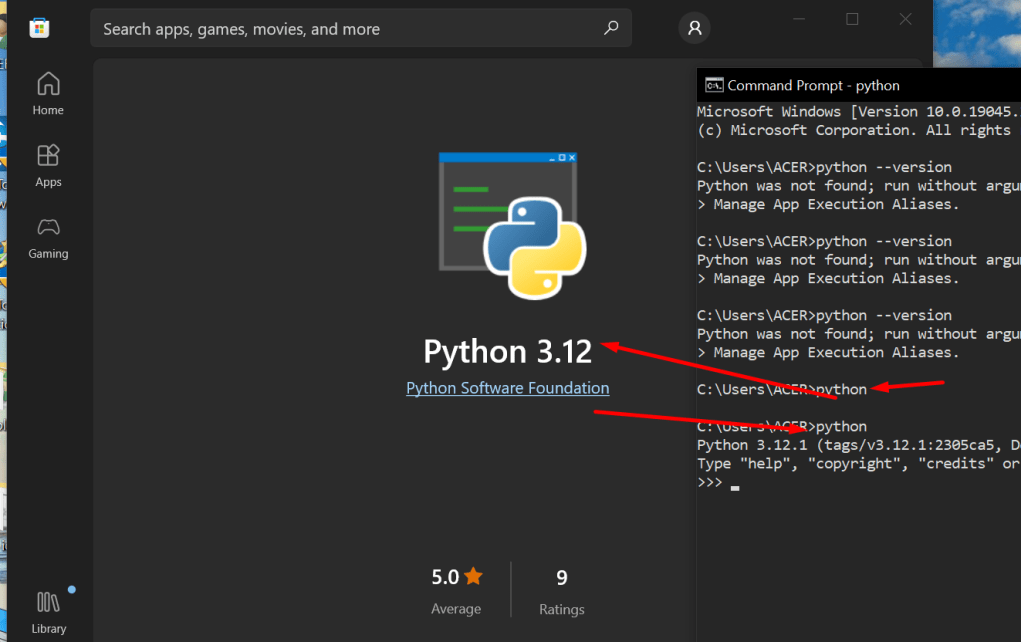The image size is (1021, 642).
Task: Click the search magnifier icon
Action: pyautogui.click(x=611, y=28)
